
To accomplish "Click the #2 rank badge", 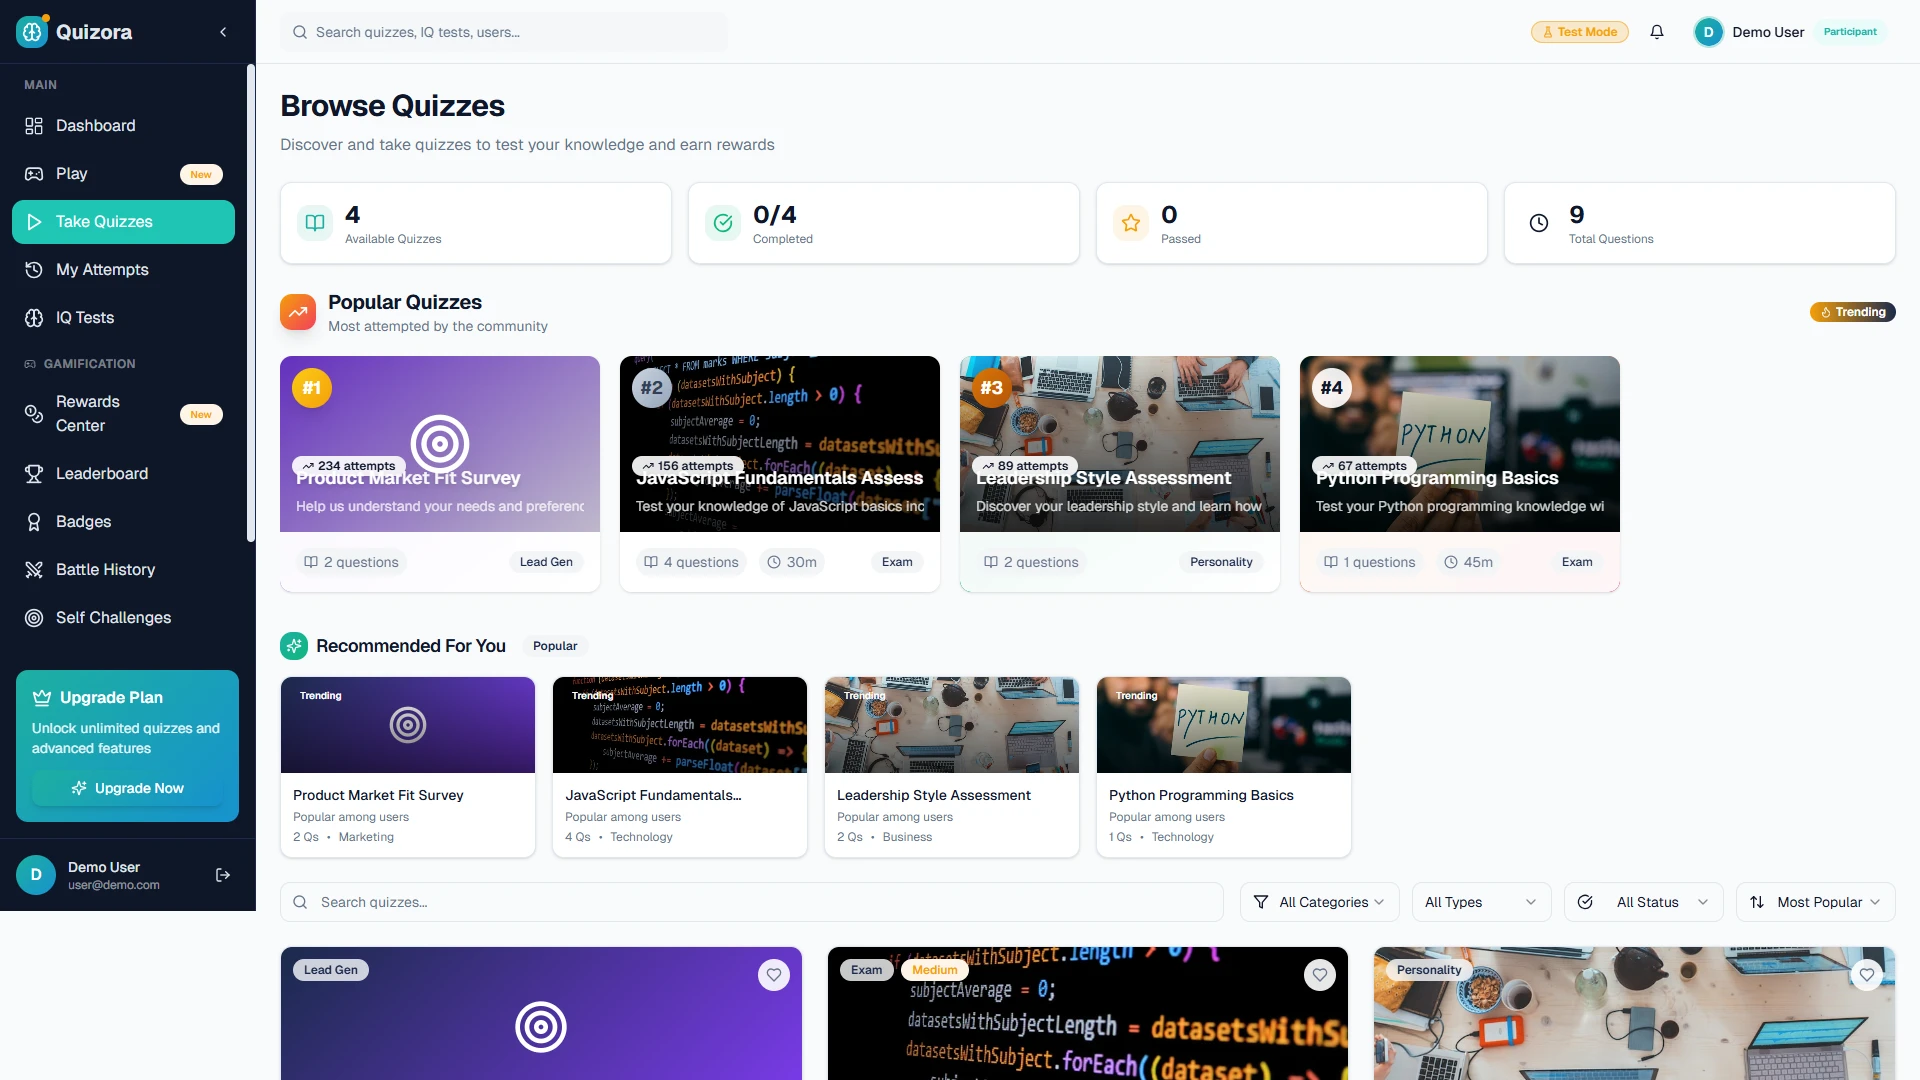I will [652, 388].
